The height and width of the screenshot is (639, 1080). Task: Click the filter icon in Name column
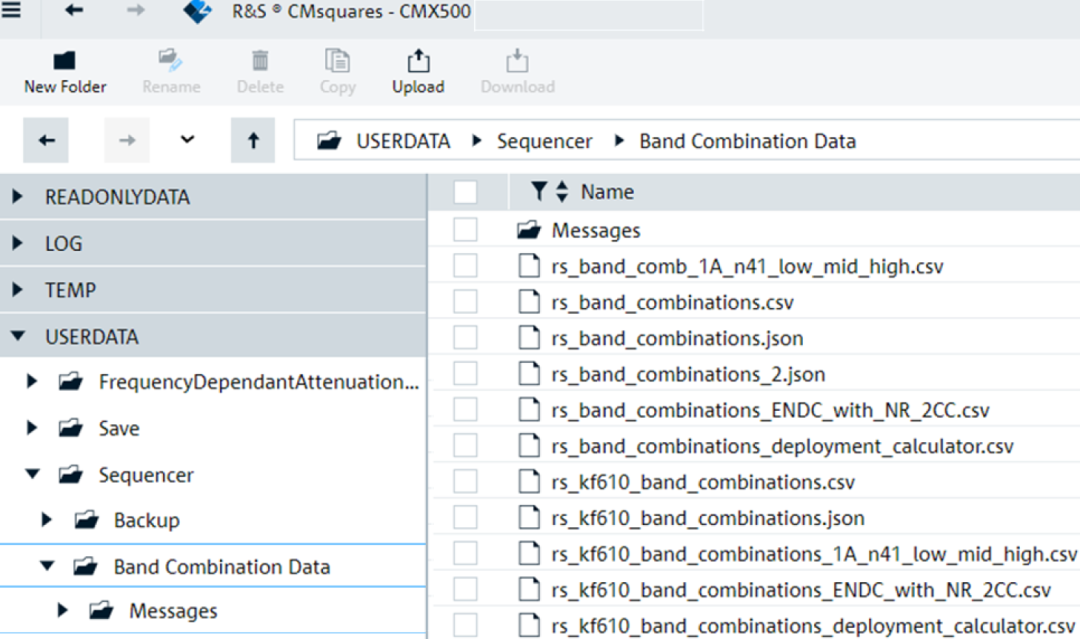539,192
